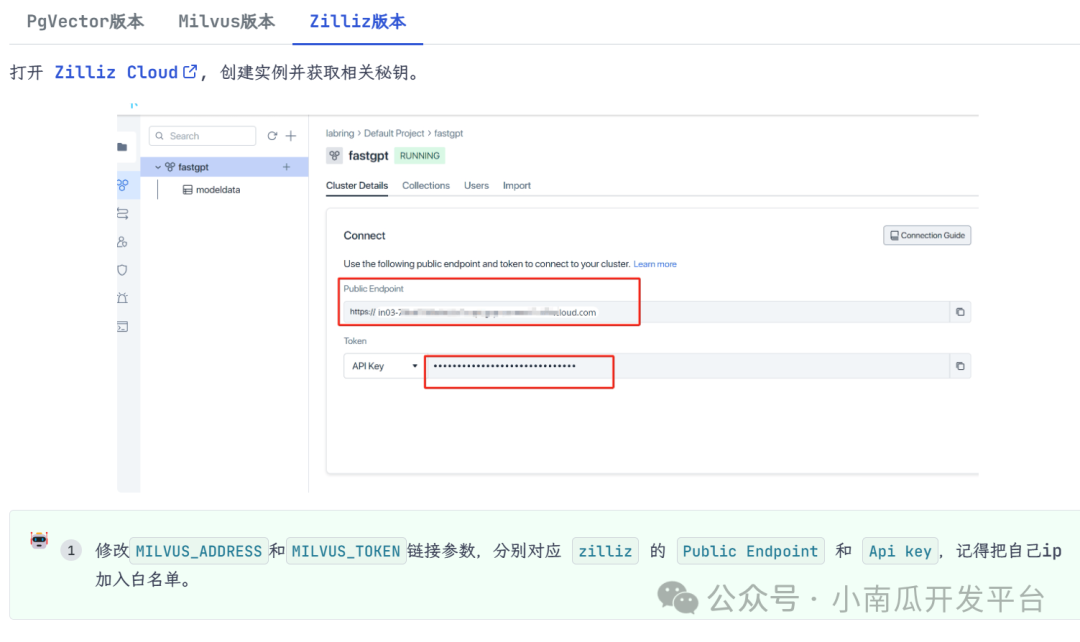Open the pipelines sidebar icon
Viewport: 1080px width, 642px height.
tap(123, 214)
